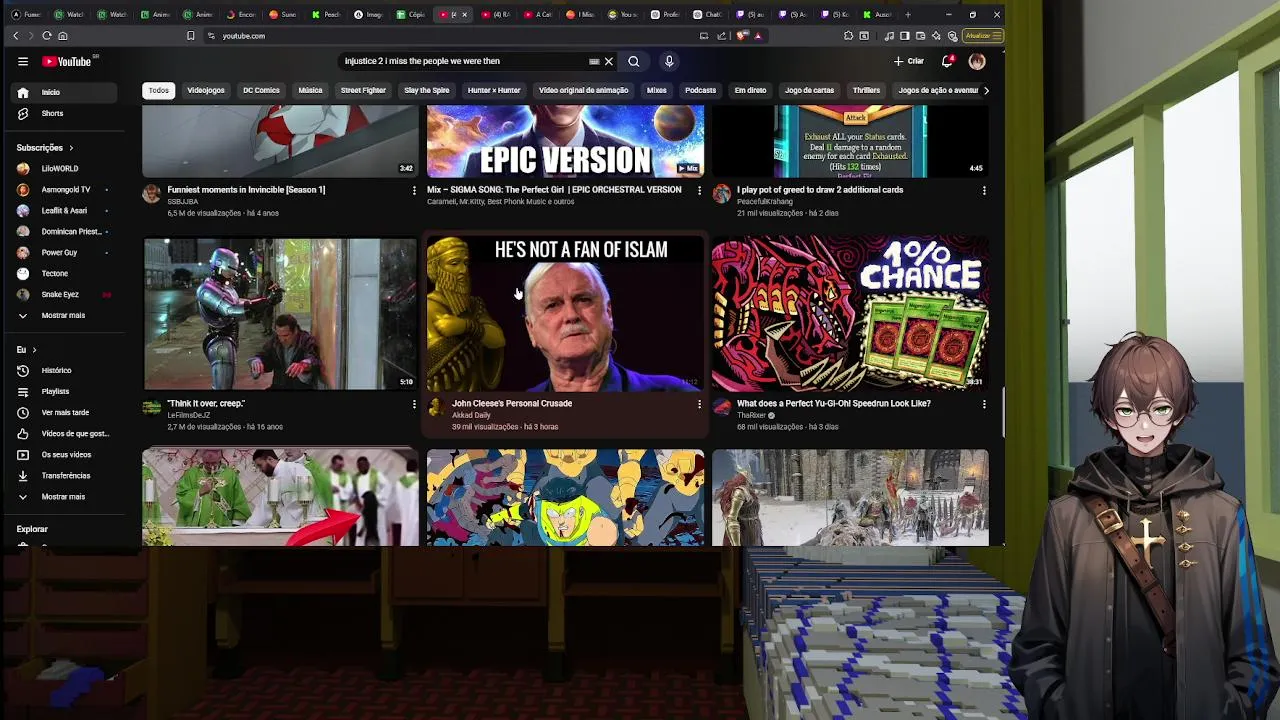1280x720 pixels.
Task: Open the Eu section chevron
Action: 34,350
